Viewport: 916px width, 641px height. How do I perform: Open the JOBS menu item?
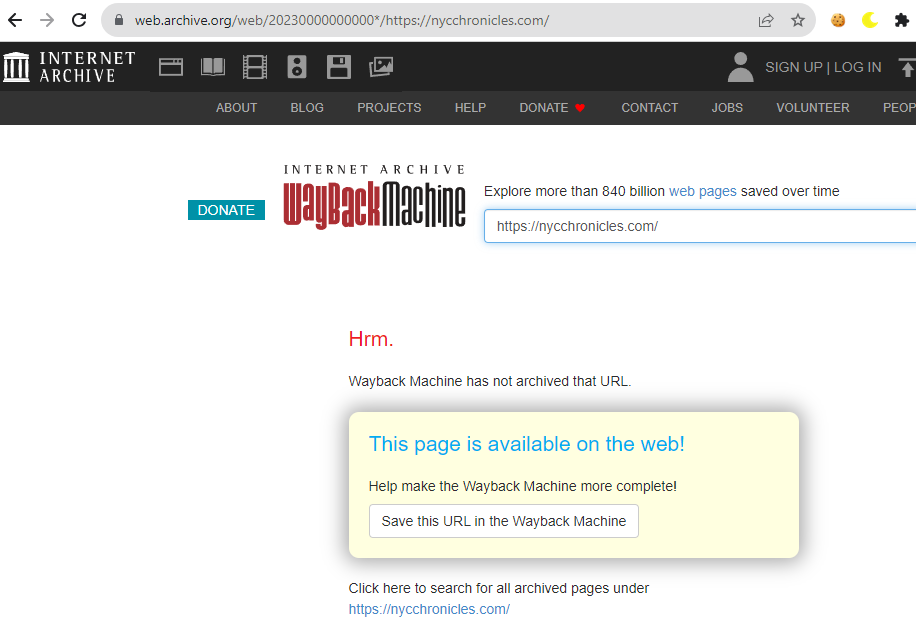(727, 108)
